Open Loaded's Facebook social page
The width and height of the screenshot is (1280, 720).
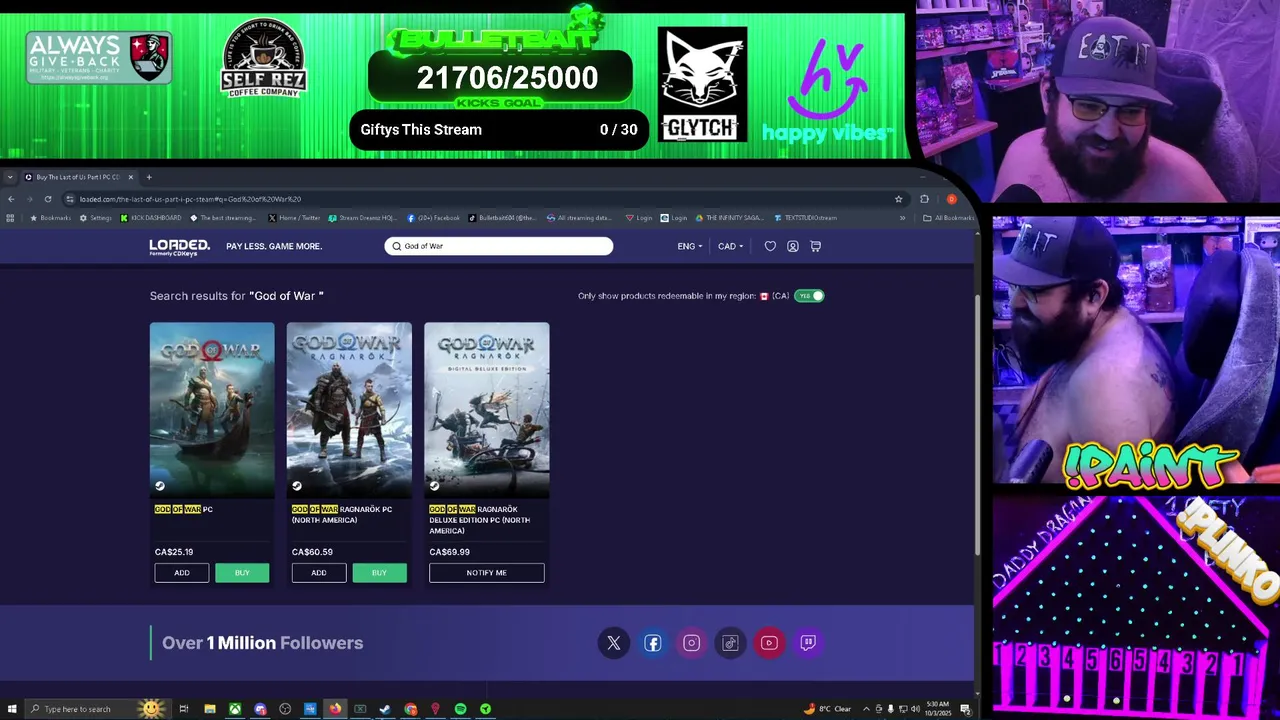tap(652, 643)
